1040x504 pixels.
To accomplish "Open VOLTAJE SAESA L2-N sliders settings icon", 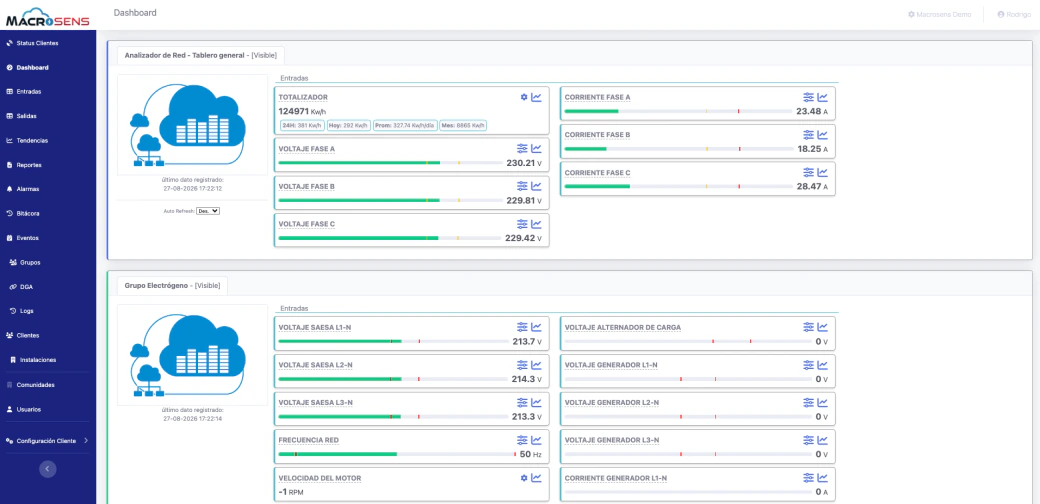I will (522, 365).
